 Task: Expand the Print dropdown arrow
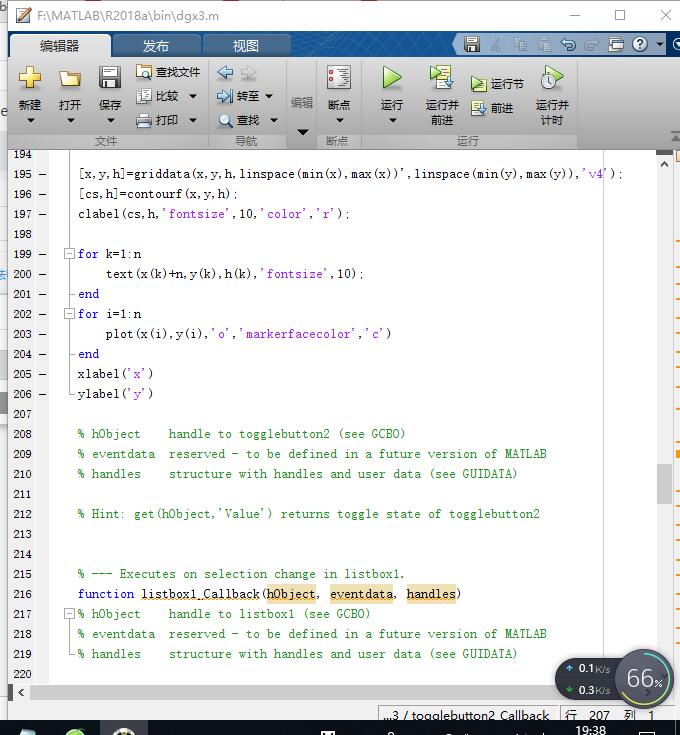tap(193, 120)
